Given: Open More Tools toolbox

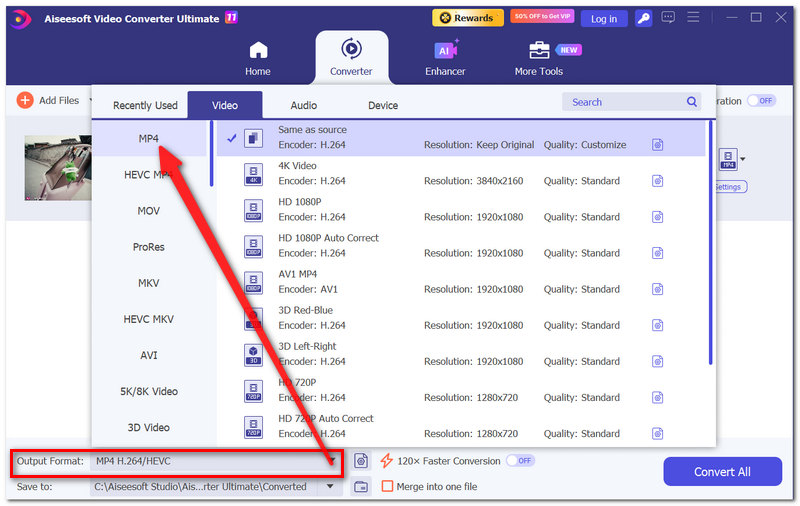Looking at the screenshot, I should pos(539,59).
